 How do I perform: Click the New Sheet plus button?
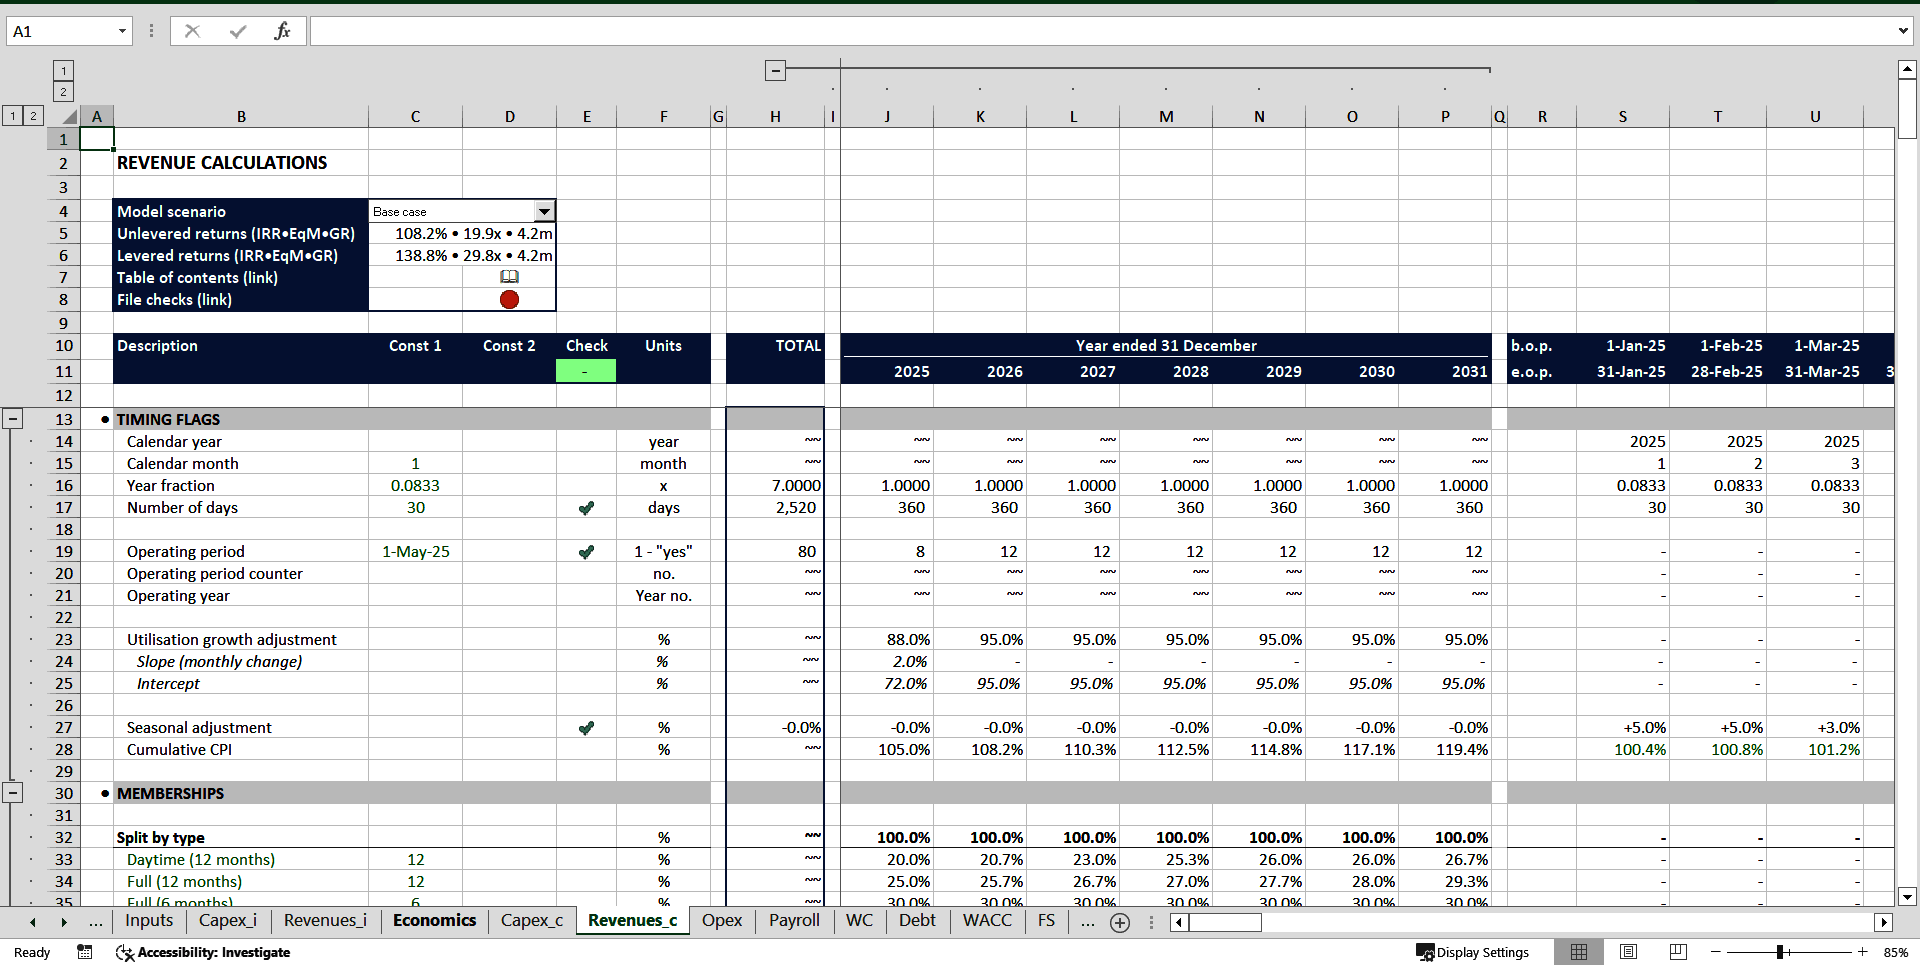[x=1120, y=923]
